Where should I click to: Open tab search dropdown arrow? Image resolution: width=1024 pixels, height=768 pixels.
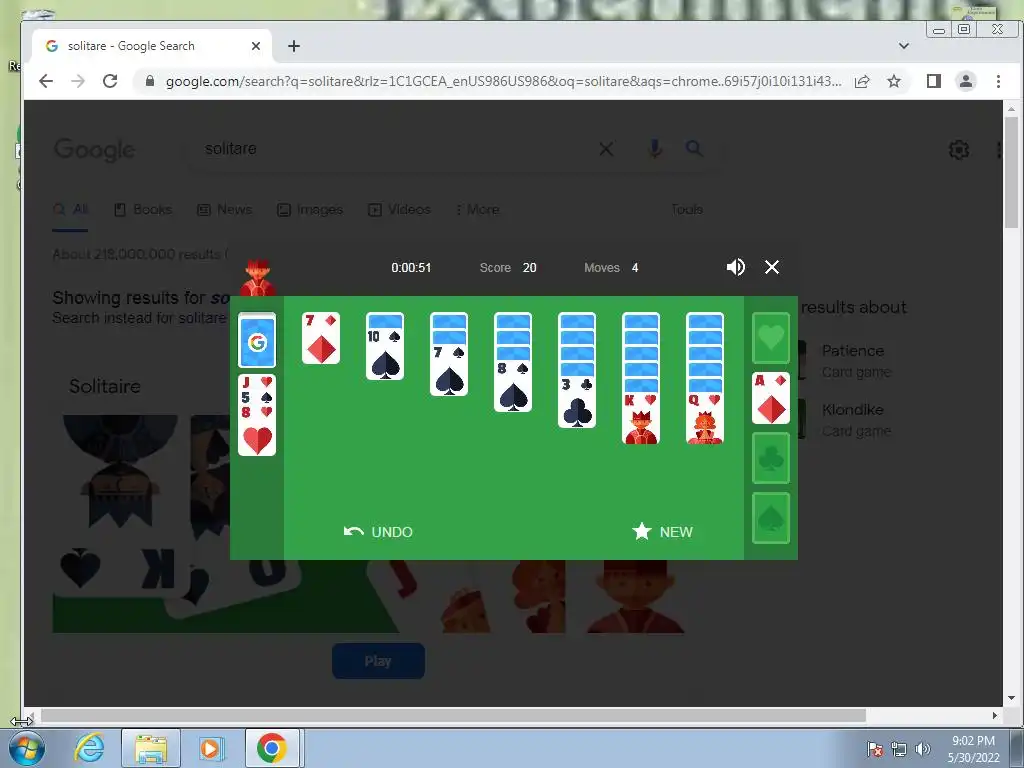pyautogui.click(x=904, y=46)
